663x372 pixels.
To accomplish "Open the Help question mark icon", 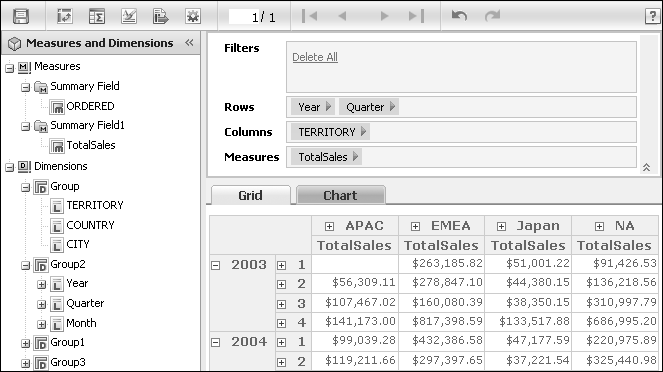I will pos(652,16).
